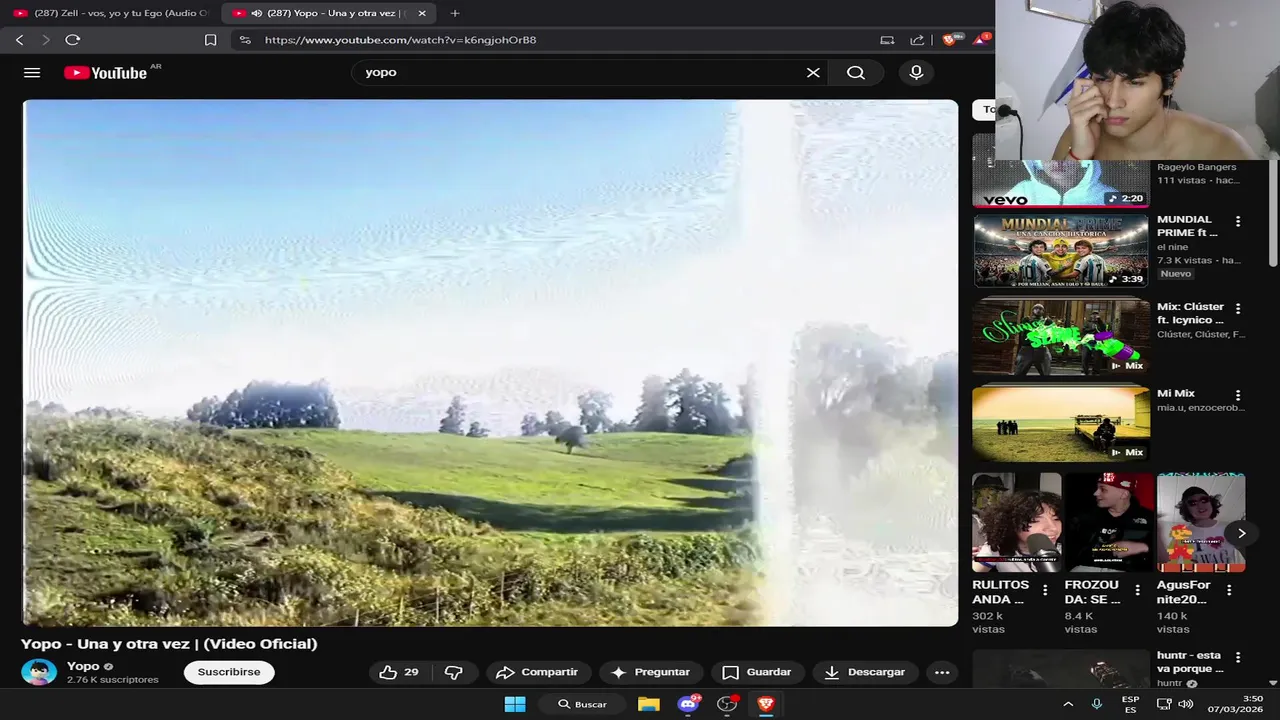The image size is (1280, 720).
Task: Open the Compartir share dialog
Action: [x=537, y=672]
